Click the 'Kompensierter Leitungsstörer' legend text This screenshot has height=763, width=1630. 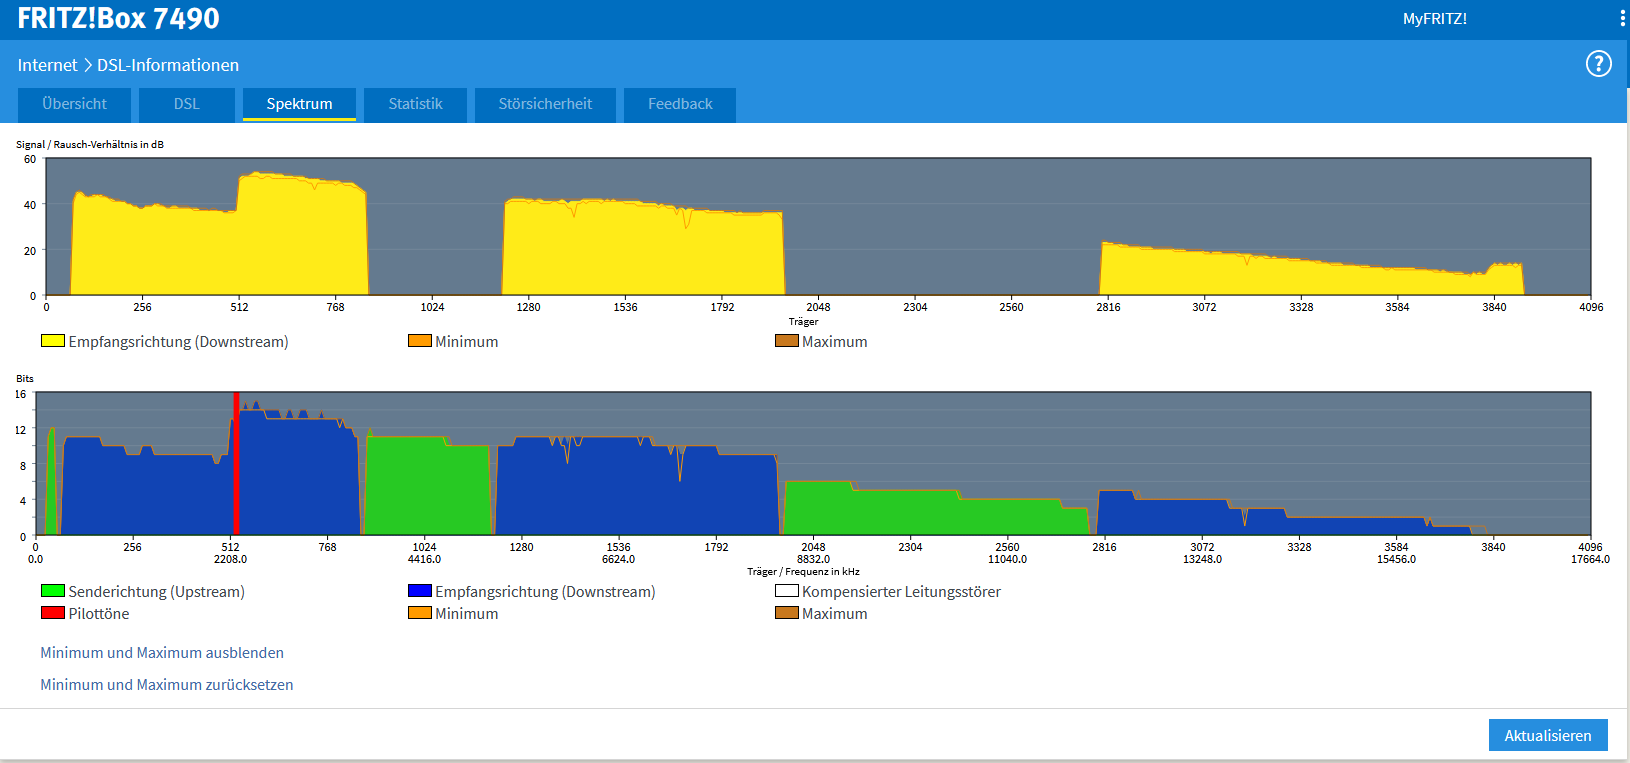click(x=901, y=592)
